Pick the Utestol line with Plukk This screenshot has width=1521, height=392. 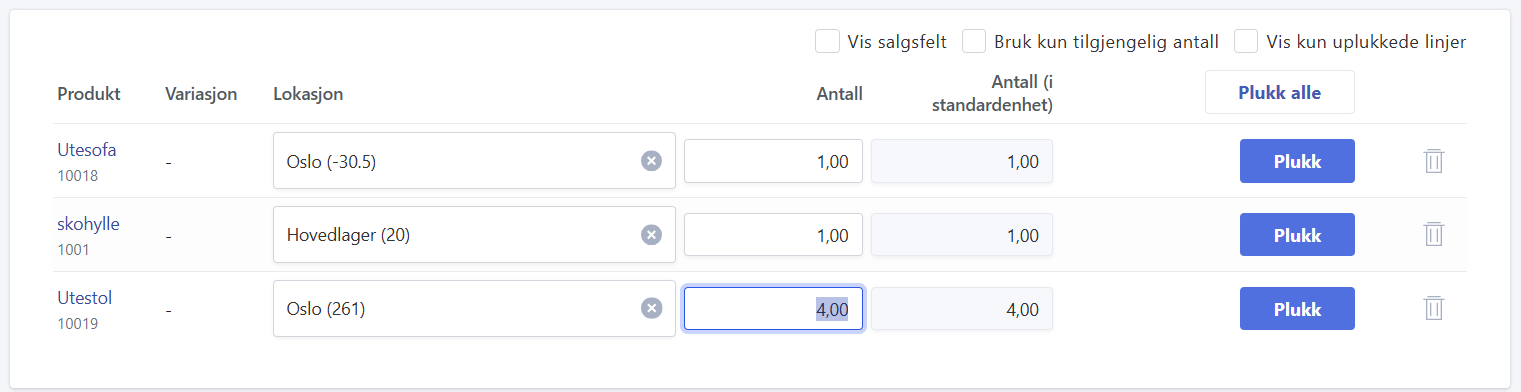[x=1297, y=308]
